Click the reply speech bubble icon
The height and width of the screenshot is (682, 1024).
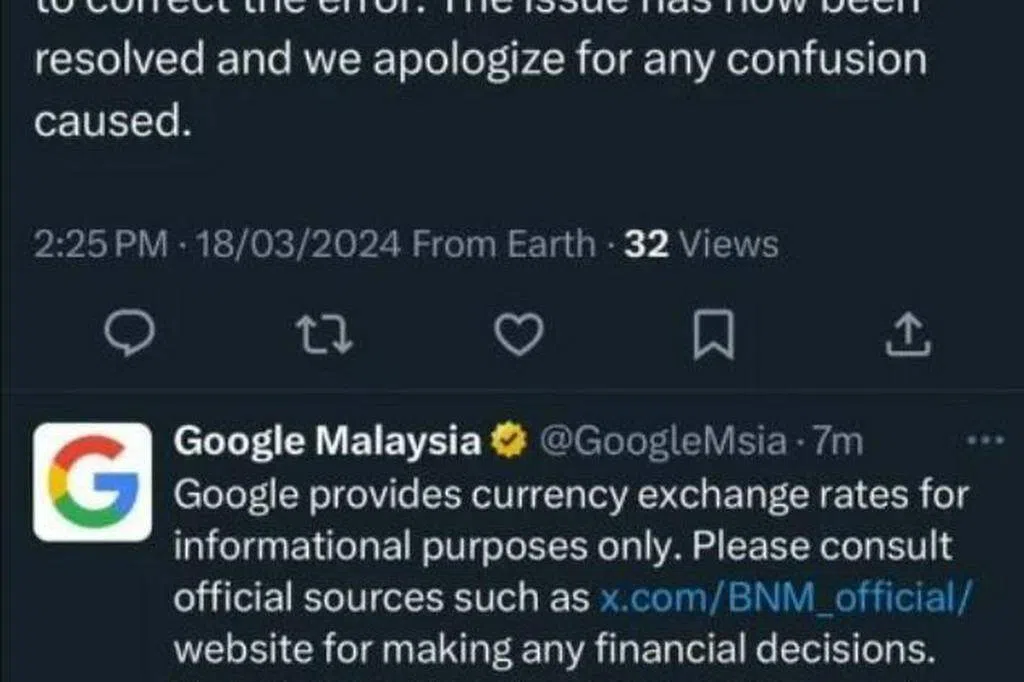(130, 334)
